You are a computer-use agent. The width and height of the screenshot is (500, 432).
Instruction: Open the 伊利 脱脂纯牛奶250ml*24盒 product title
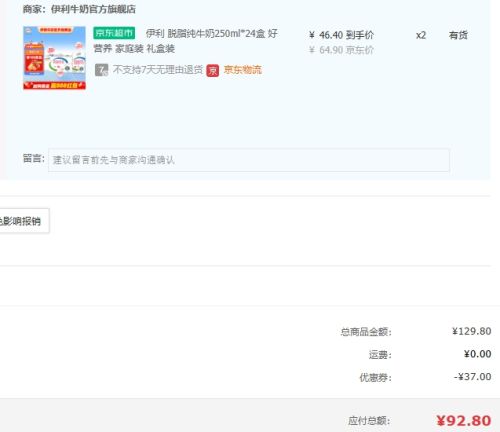pyautogui.click(x=186, y=41)
